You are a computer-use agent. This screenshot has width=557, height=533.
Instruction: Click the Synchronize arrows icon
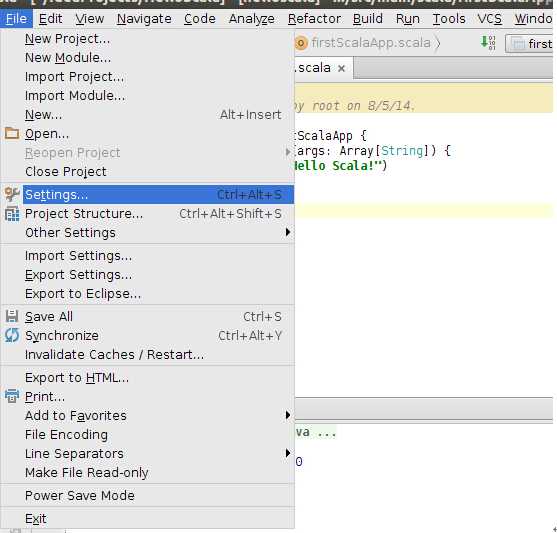point(12,335)
